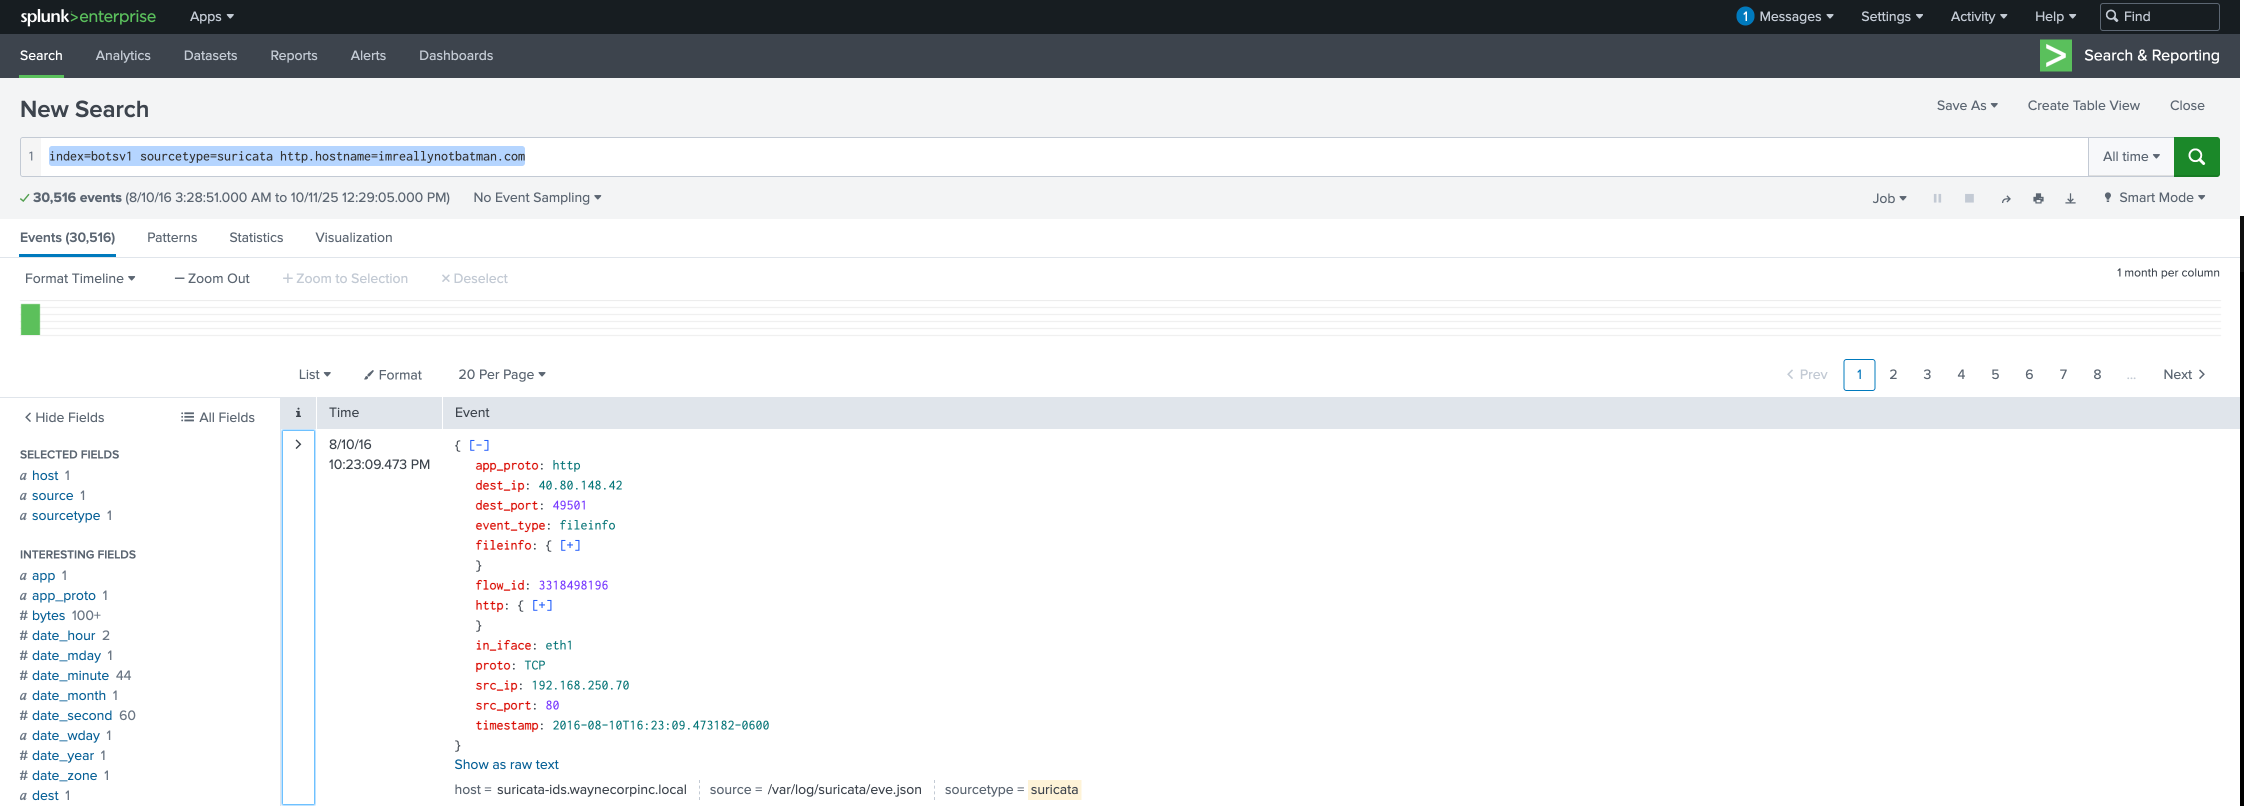Print results using the printer icon
This screenshot has height=806, width=2244.
pyautogui.click(x=2038, y=199)
